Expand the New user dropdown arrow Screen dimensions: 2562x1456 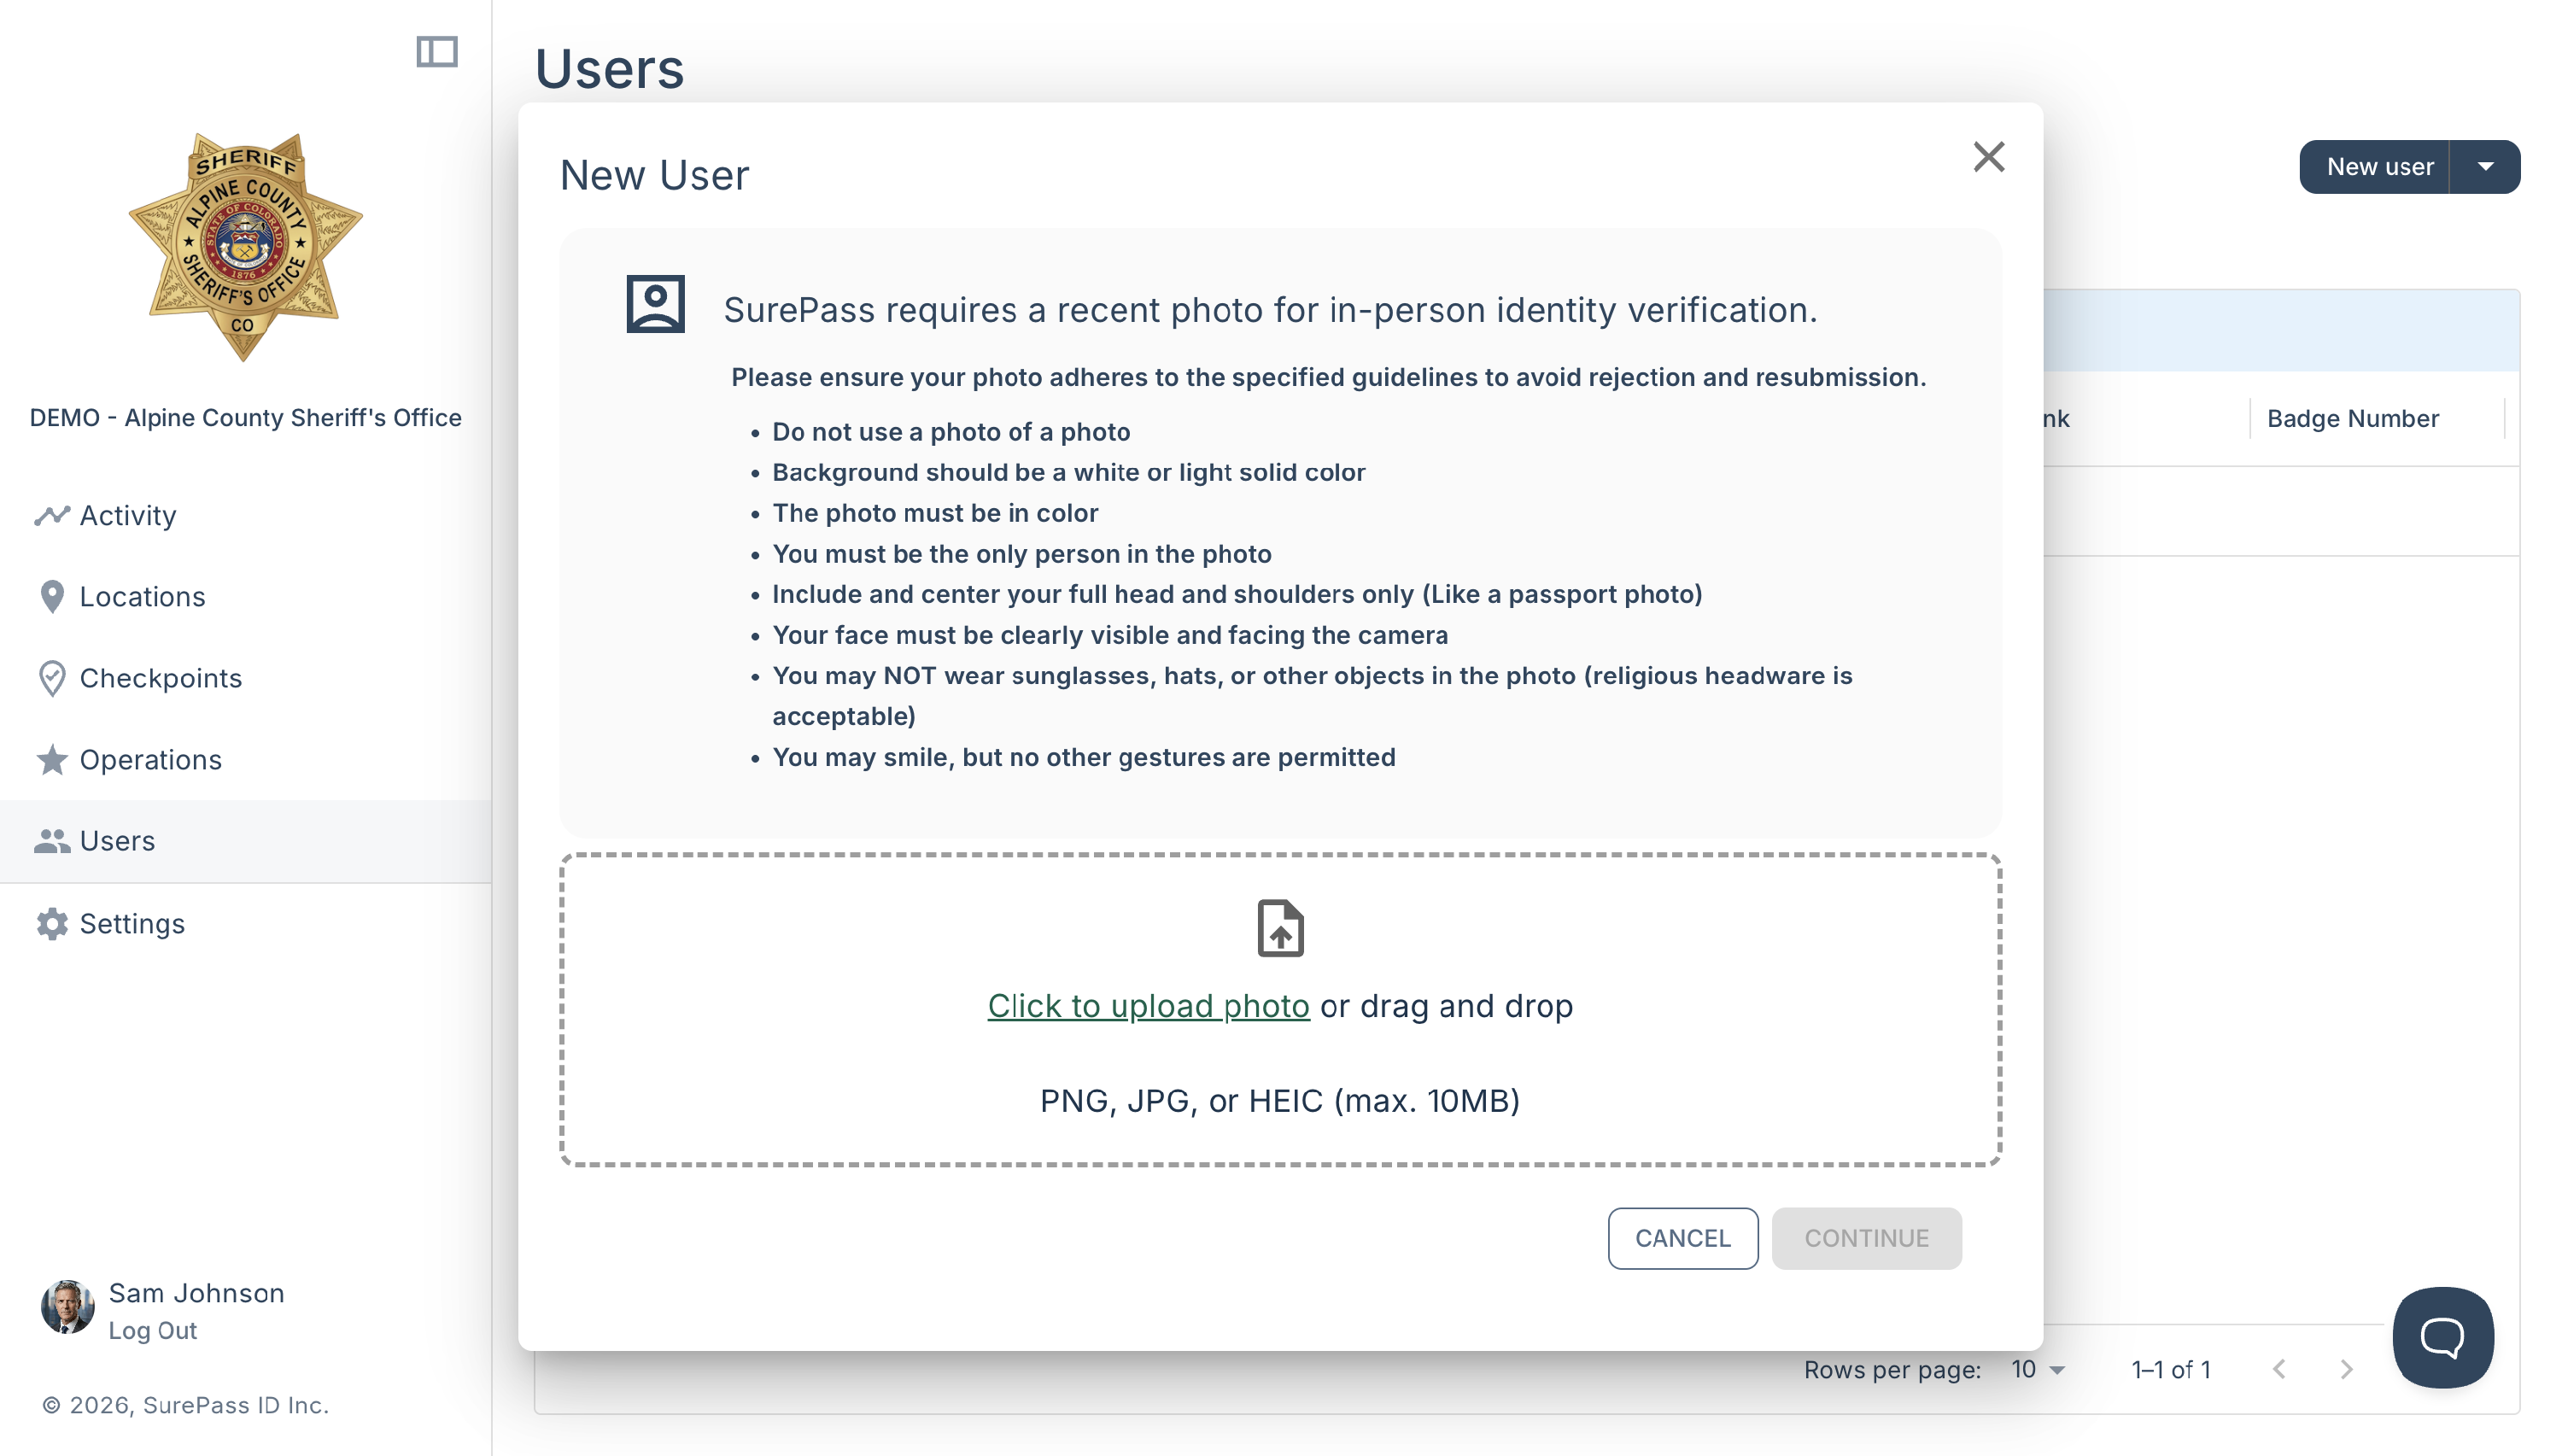pyautogui.click(x=2485, y=167)
